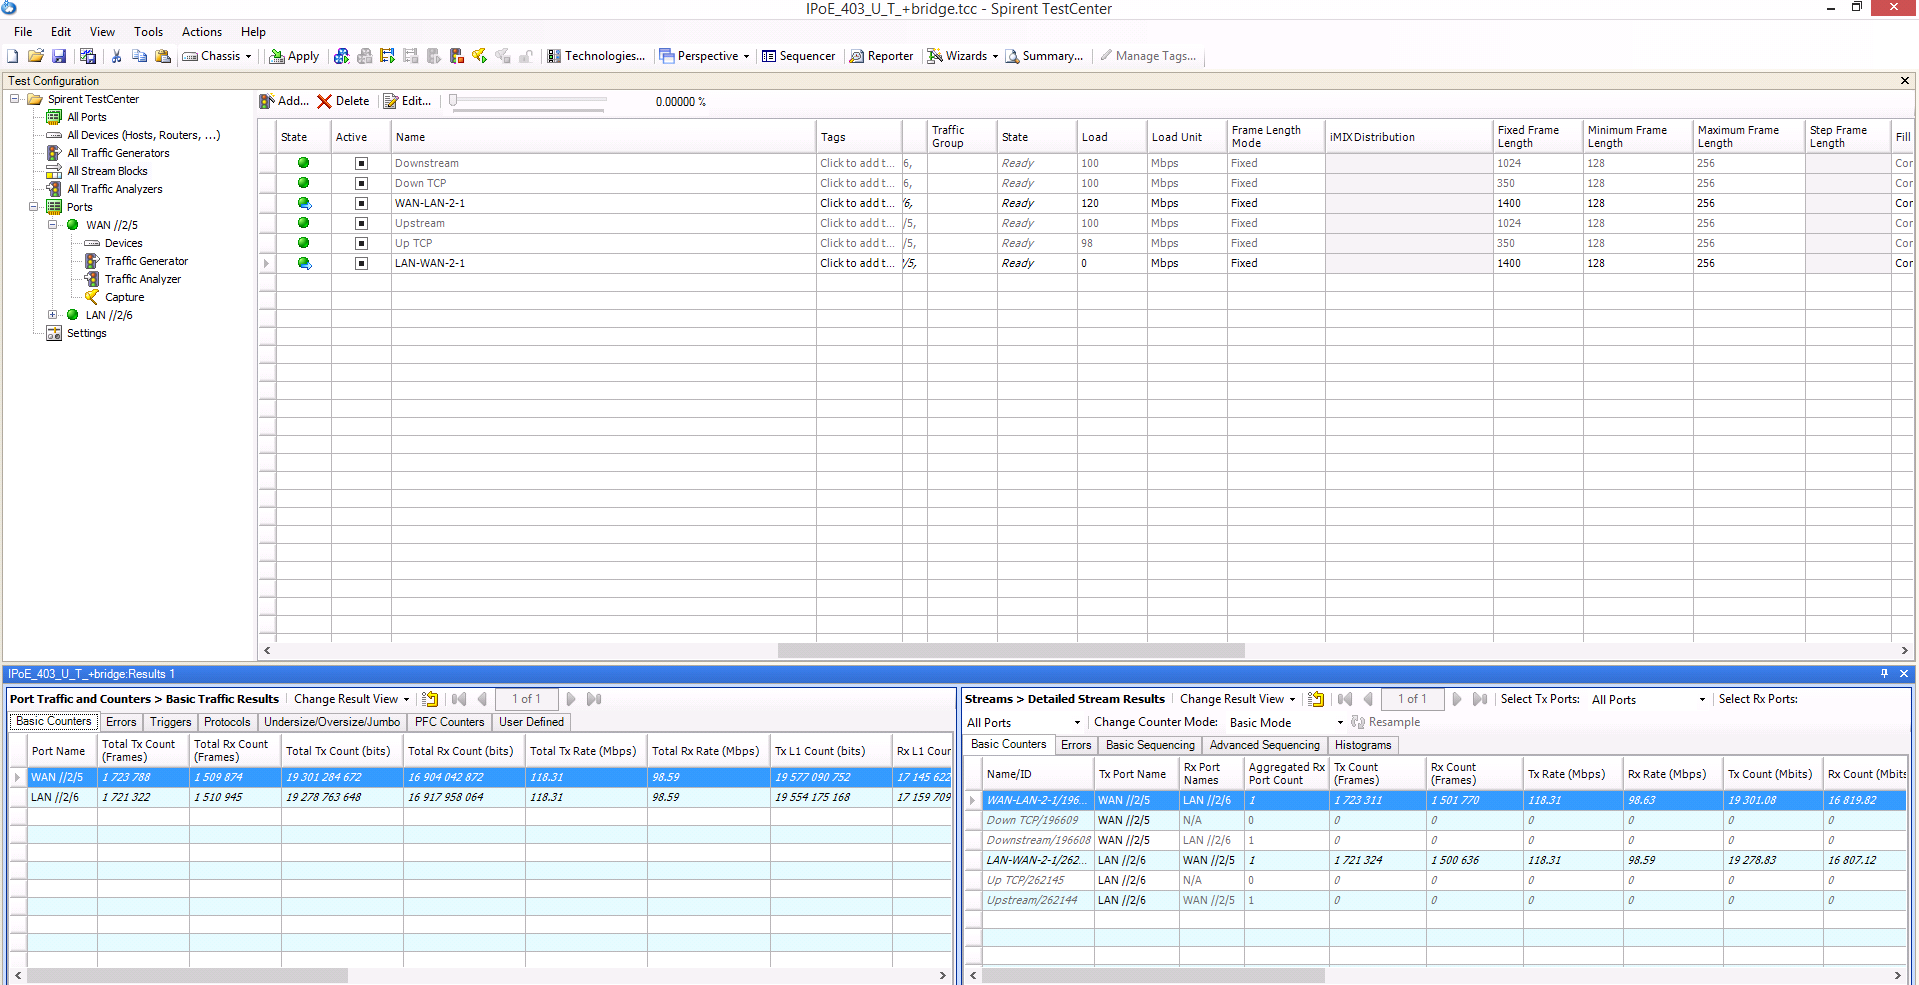
Task: Click the green-arrow list icon in main toolbar
Action: tap(388, 56)
